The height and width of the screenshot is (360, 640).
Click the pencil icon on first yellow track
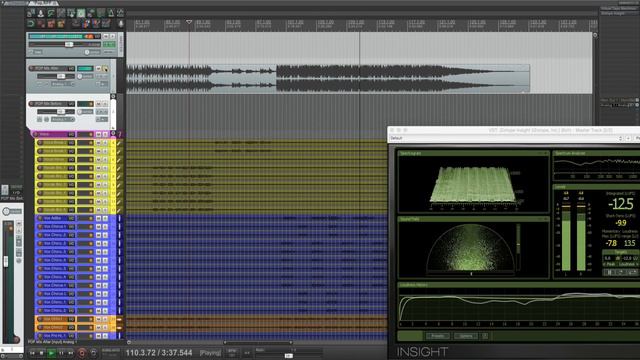(119, 143)
